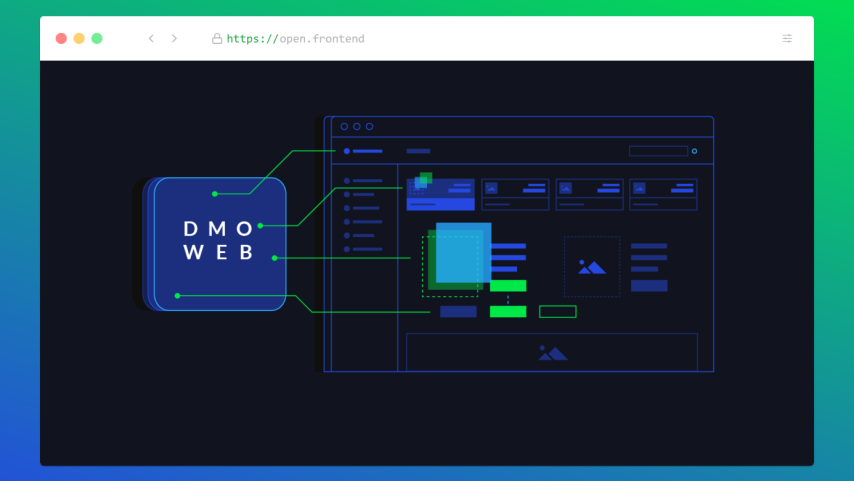Screen dimensions: 854x481
Task: Click the green maximize dot of browser window
Action: 97,39
